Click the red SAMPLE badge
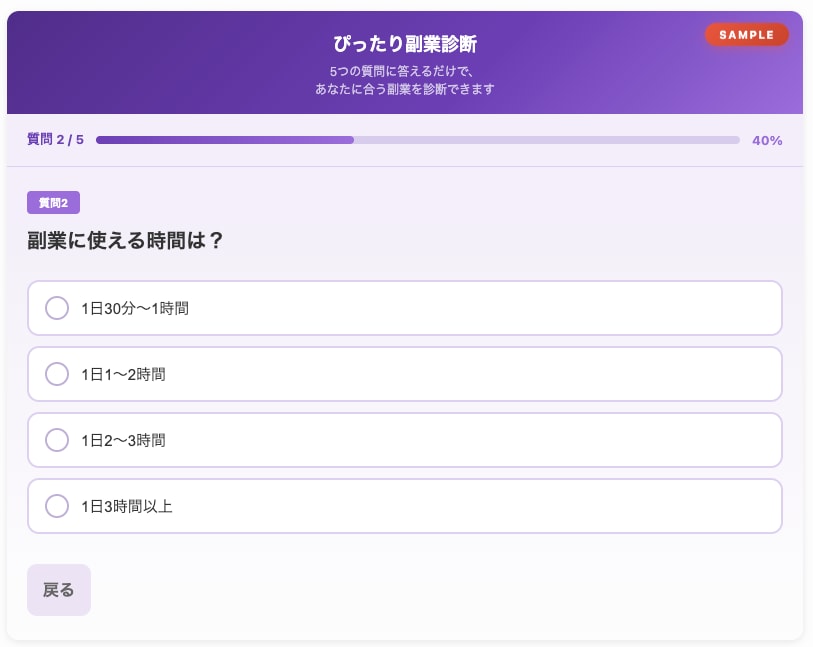 point(746,35)
